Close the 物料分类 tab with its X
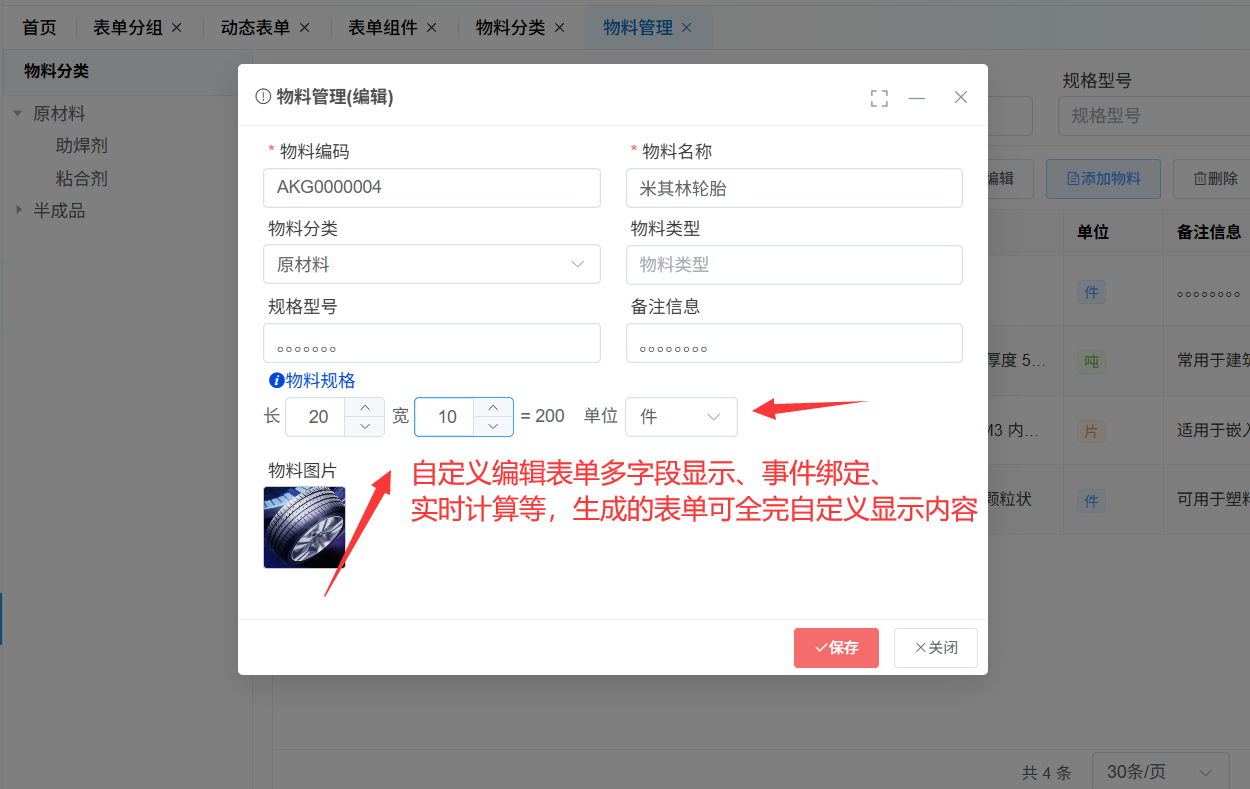This screenshot has width=1250, height=789. click(560, 28)
